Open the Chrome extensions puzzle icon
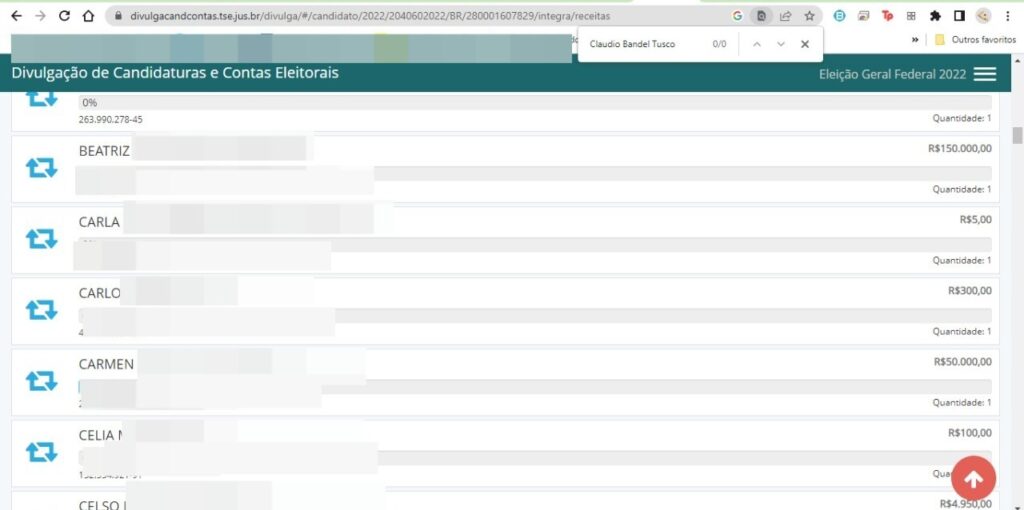 [x=935, y=16]
